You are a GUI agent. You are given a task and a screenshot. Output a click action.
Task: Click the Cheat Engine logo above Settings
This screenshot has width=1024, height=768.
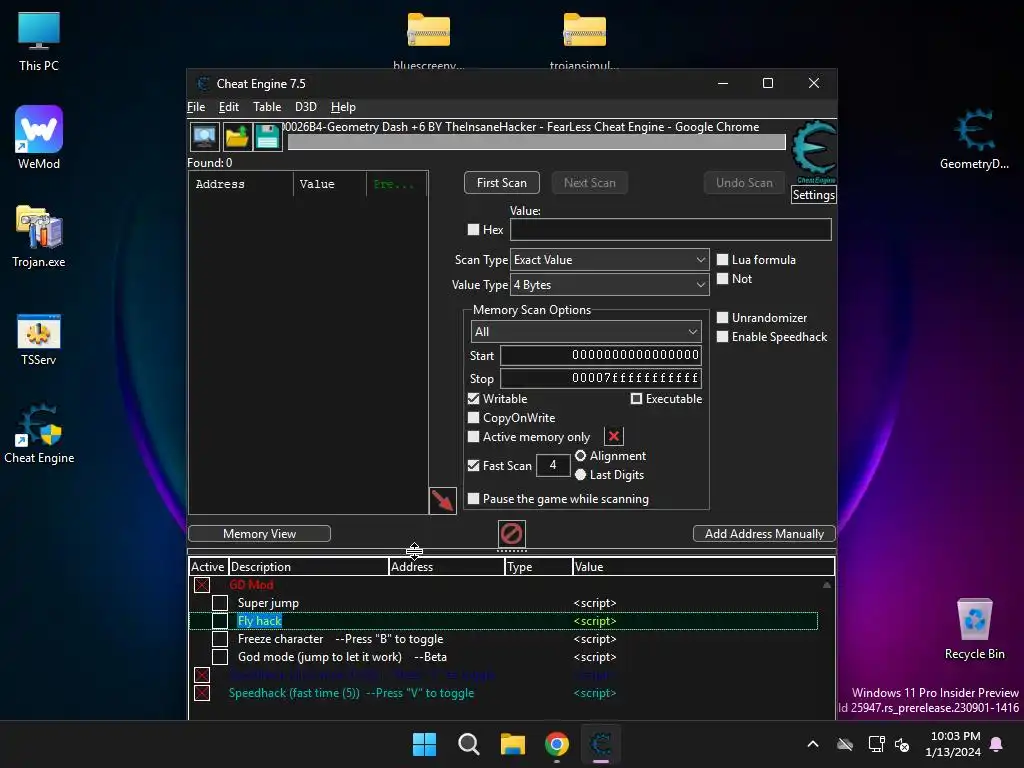tap(814, 152)
